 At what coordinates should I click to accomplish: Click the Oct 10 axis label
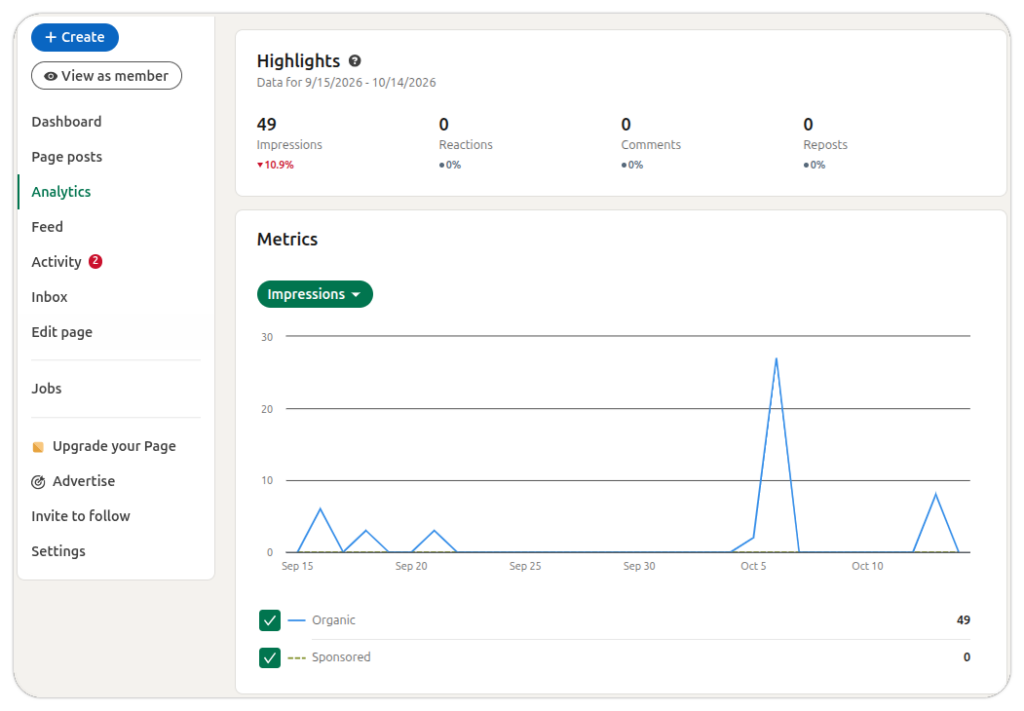(x=867, y=566)
